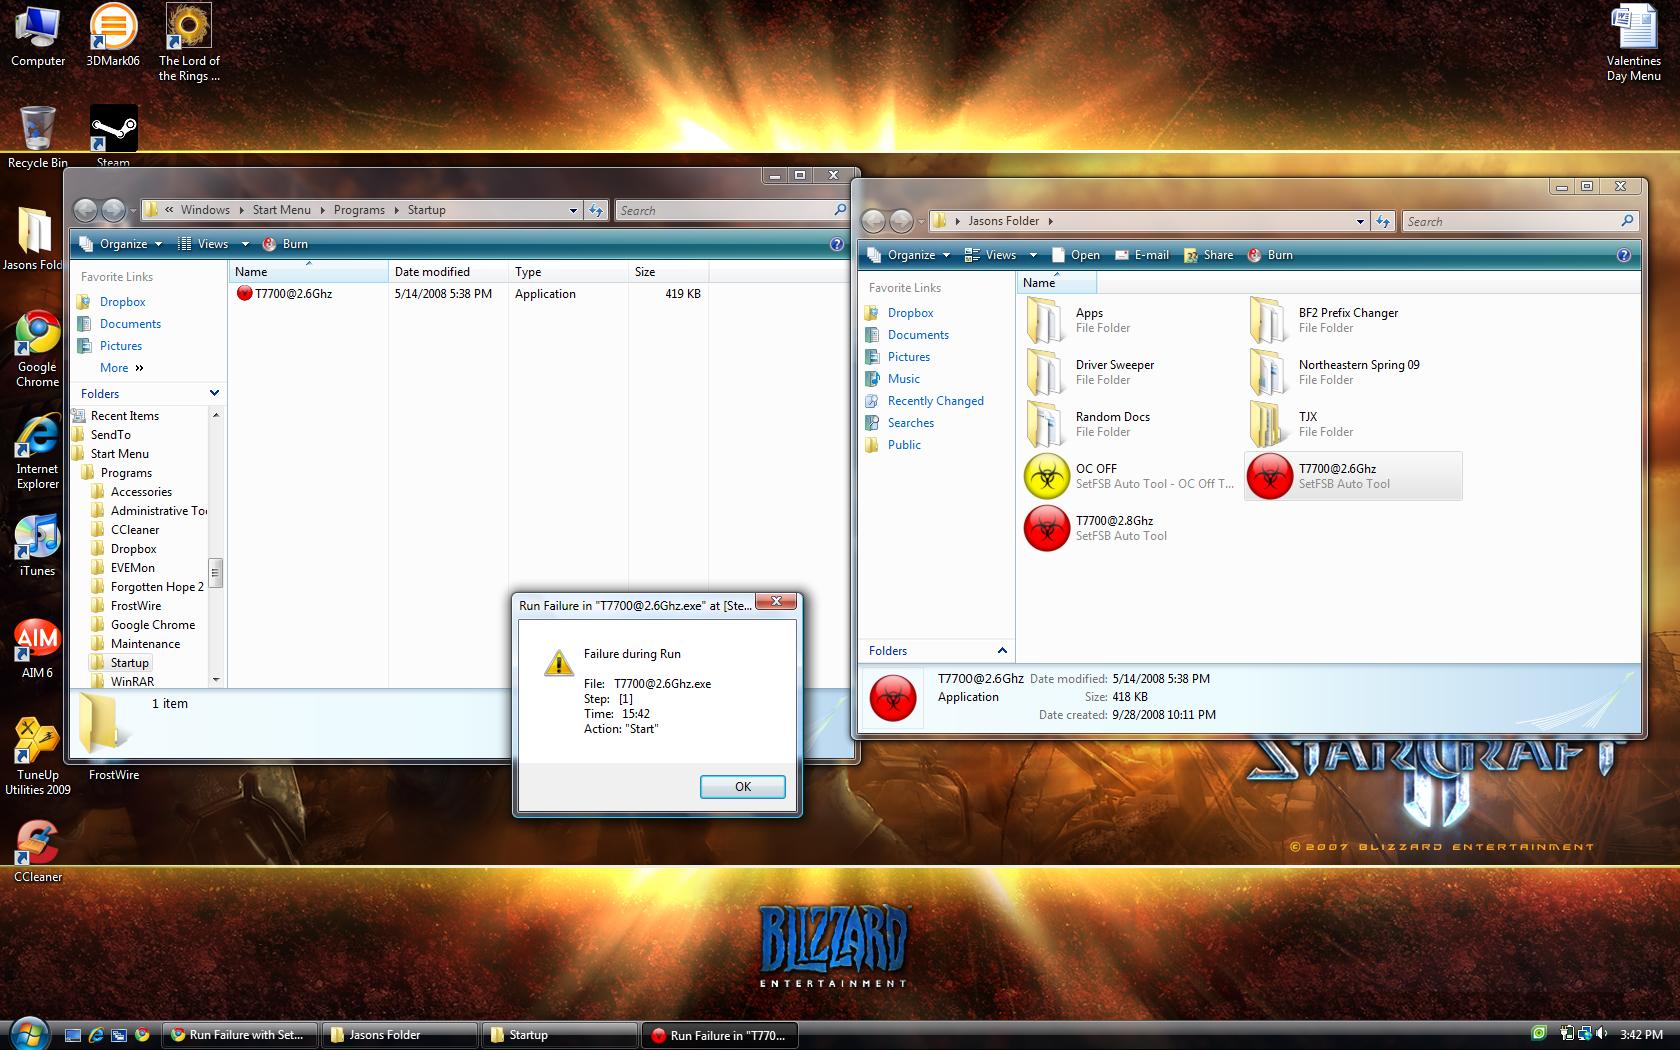Collapse the Folders pane in Startup window
The width and height of the screenshot is (1680, 1050).
click(213, 393)
